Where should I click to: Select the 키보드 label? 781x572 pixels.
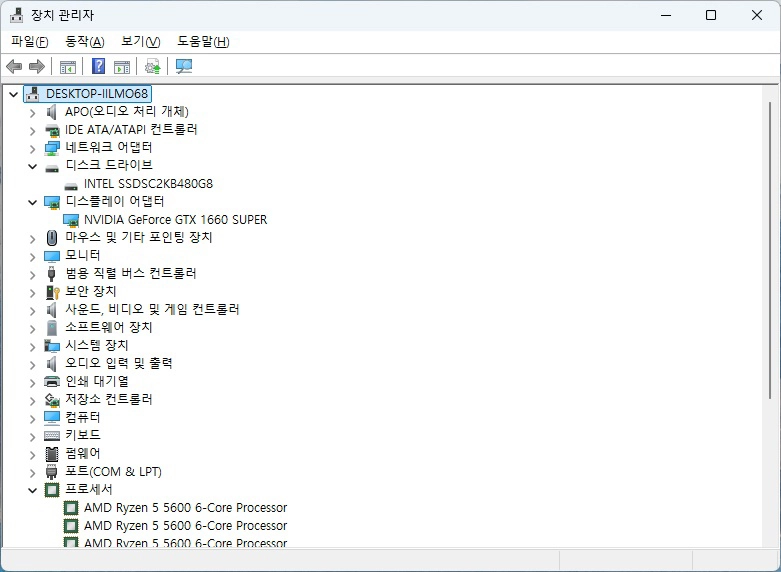(x=83, y=435)
